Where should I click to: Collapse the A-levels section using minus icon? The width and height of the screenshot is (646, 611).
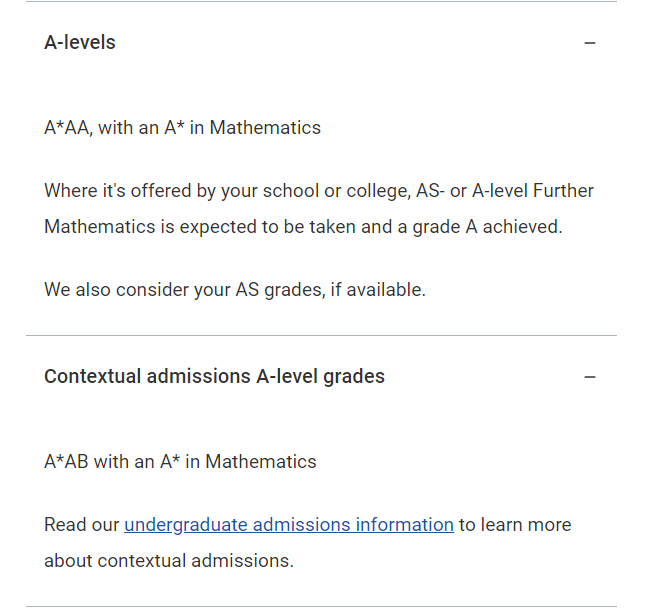(590, 43)
